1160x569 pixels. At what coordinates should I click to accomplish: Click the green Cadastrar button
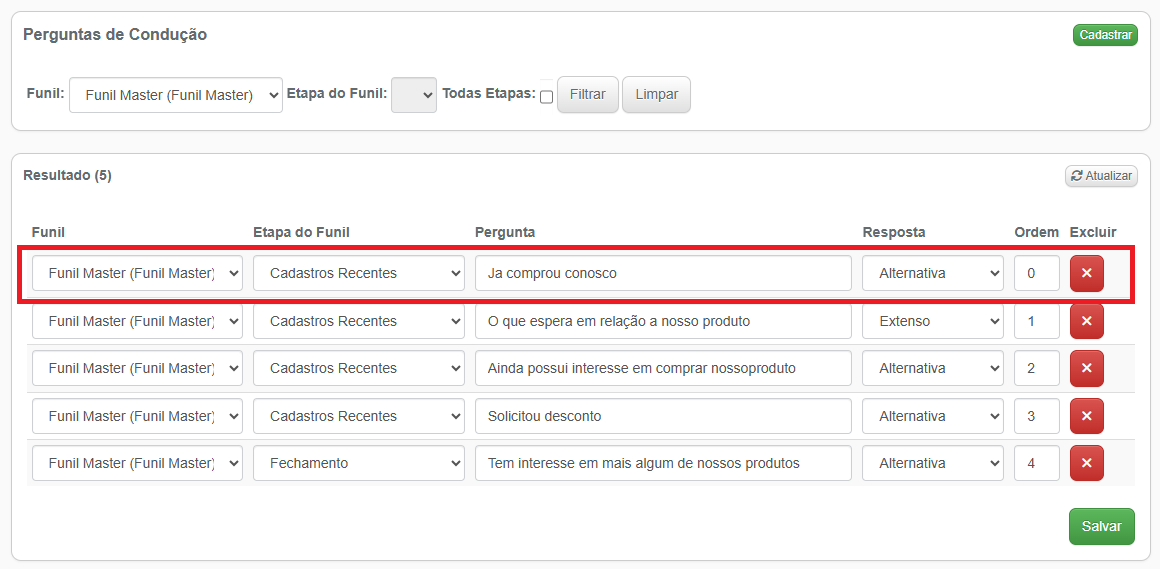click(x=1105, y=35)
